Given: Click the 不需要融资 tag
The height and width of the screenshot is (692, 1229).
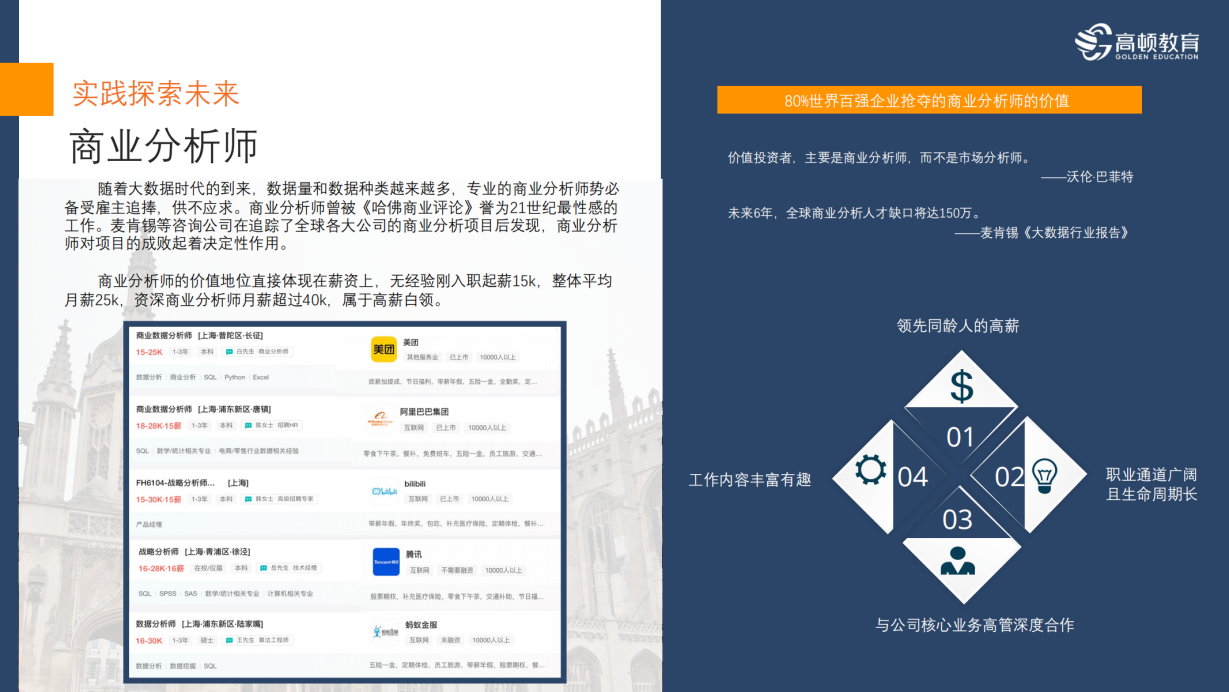Looking at the screenshot, I should click(457, 570).
